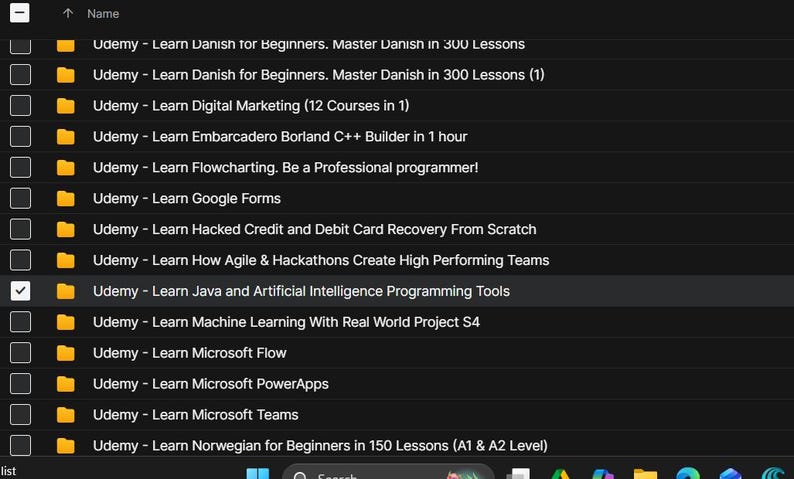Click the folder icon for Learn Digital Marketing
Image resolution: width=794 pixels, height=479 pixels.
click(x=65, y=106)
